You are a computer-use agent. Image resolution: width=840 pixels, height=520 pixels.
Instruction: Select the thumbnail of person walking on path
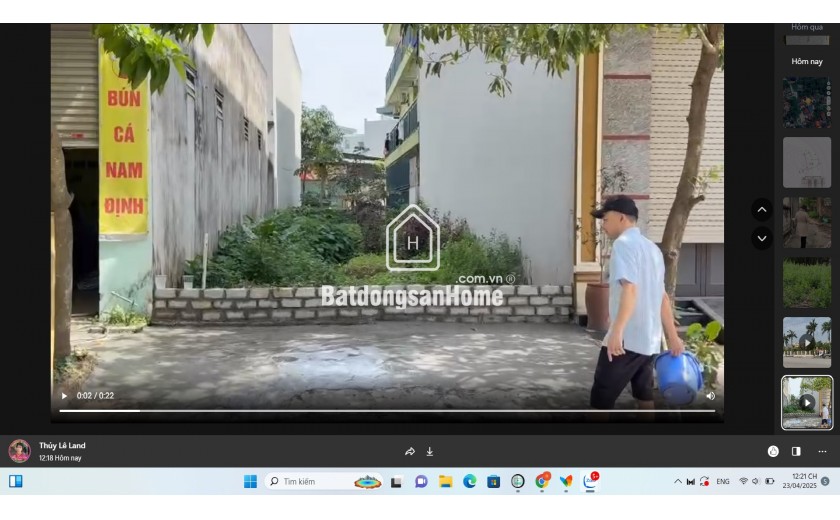pyautogui.click(x=807, y=222)
